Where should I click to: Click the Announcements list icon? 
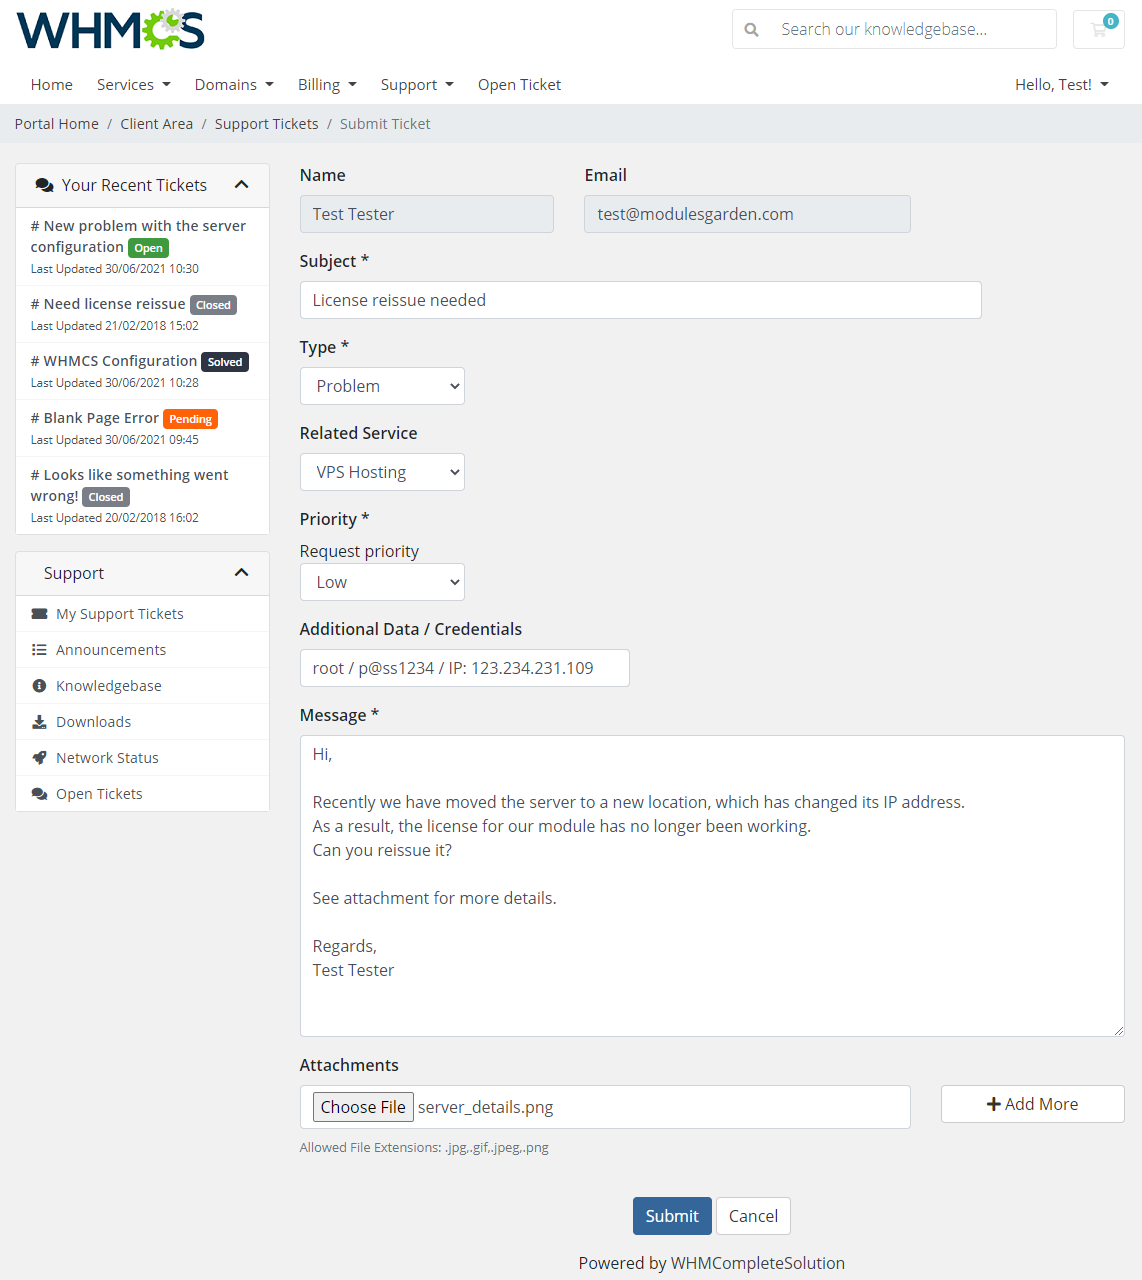point(39,649)
